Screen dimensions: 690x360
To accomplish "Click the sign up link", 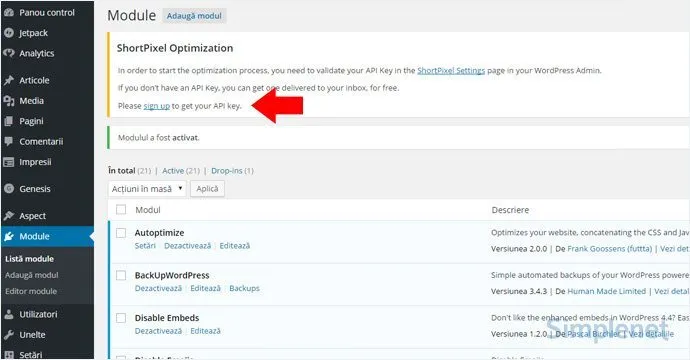I will 157,106.
